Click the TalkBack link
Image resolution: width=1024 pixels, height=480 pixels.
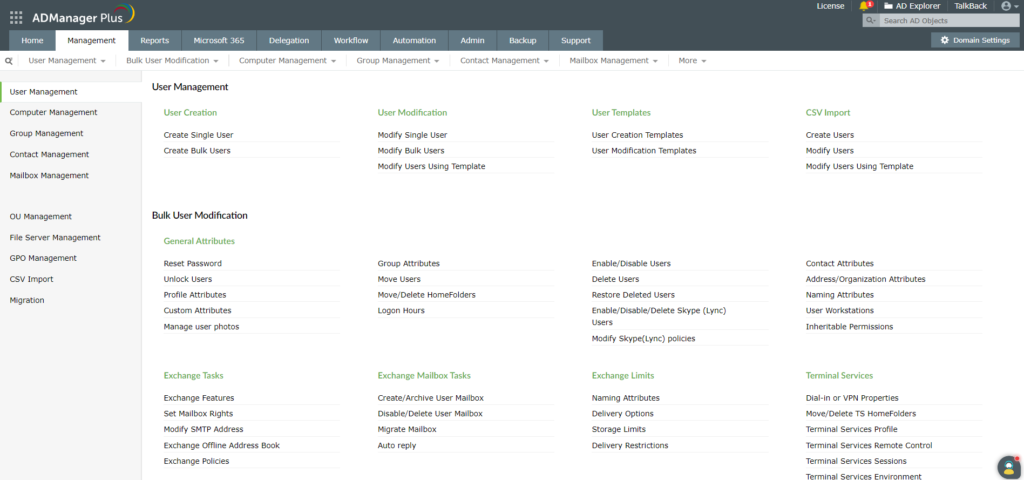pos(970,6)
